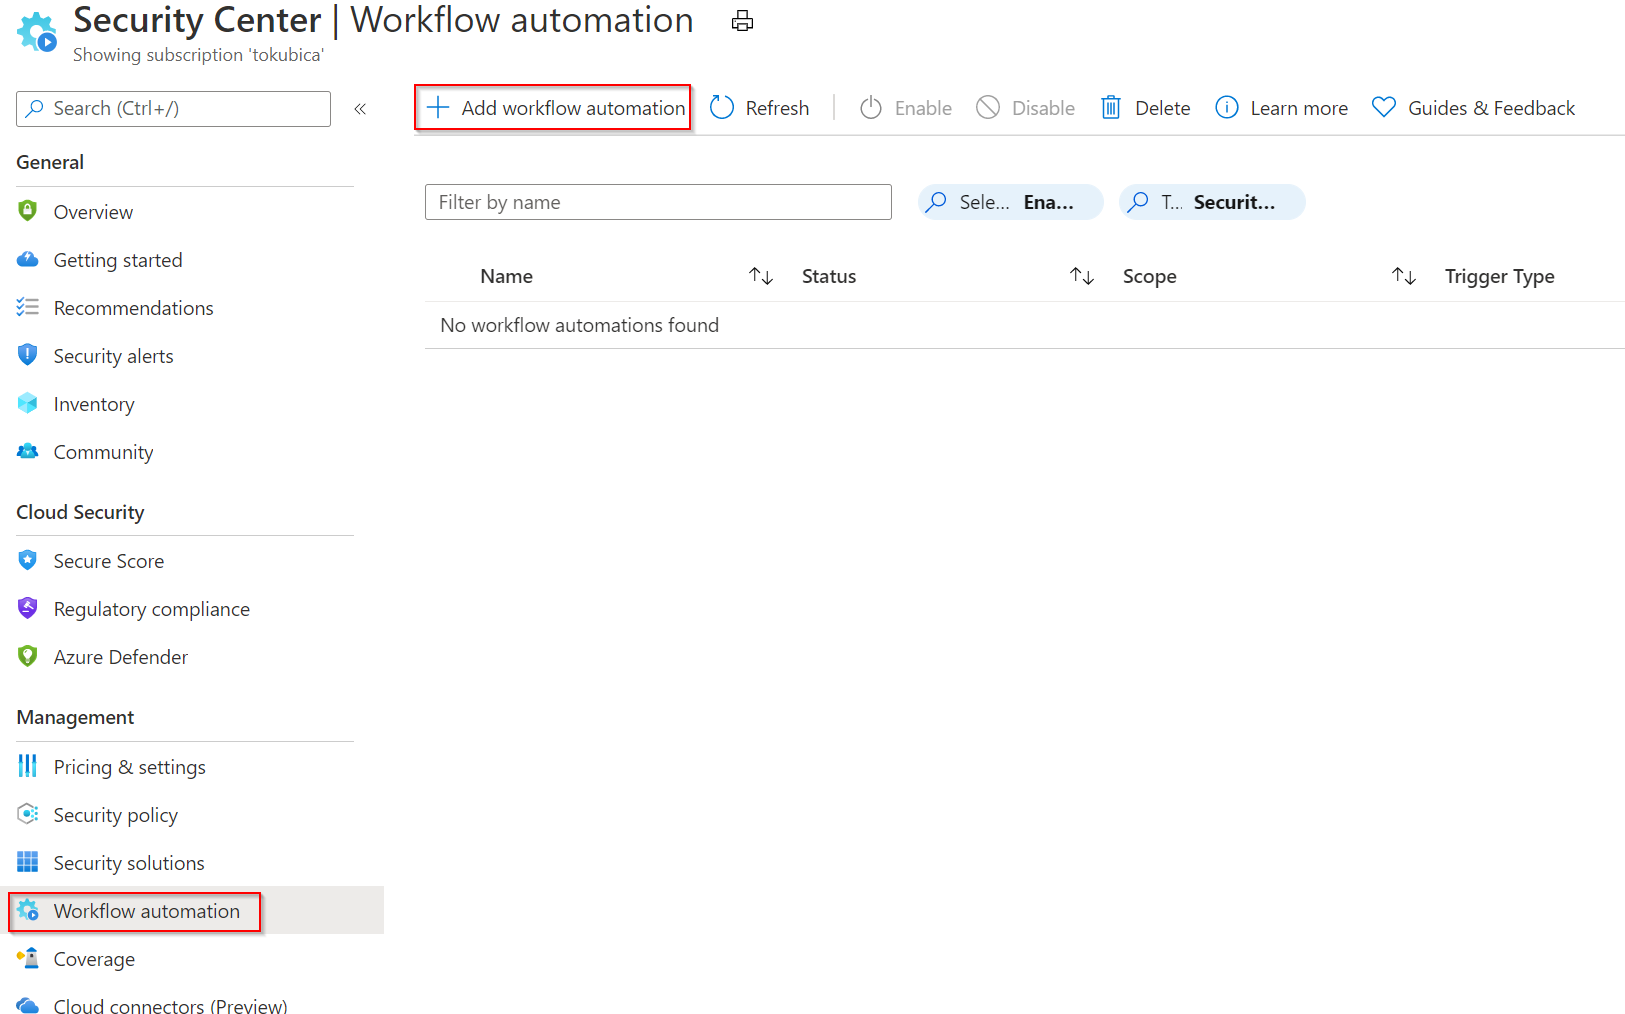Viewport: 1625px width, 1014px height.
Task: Open Security alerts in the sidebar
Action: coord(113,356)
